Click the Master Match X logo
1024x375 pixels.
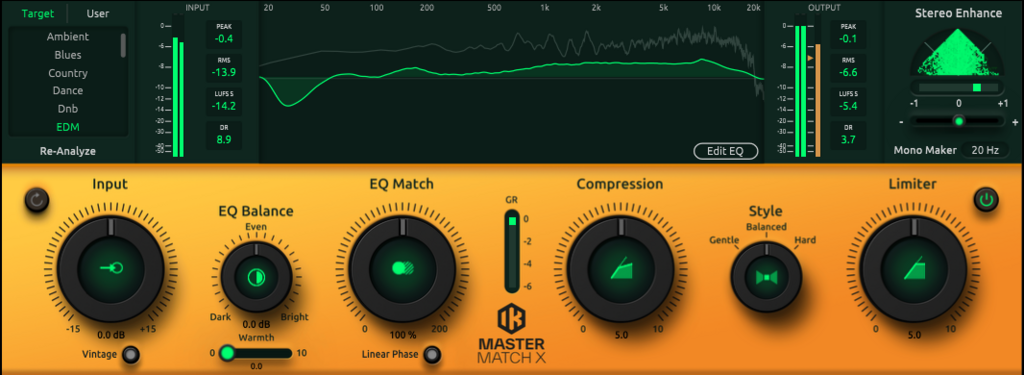point(512,334)
